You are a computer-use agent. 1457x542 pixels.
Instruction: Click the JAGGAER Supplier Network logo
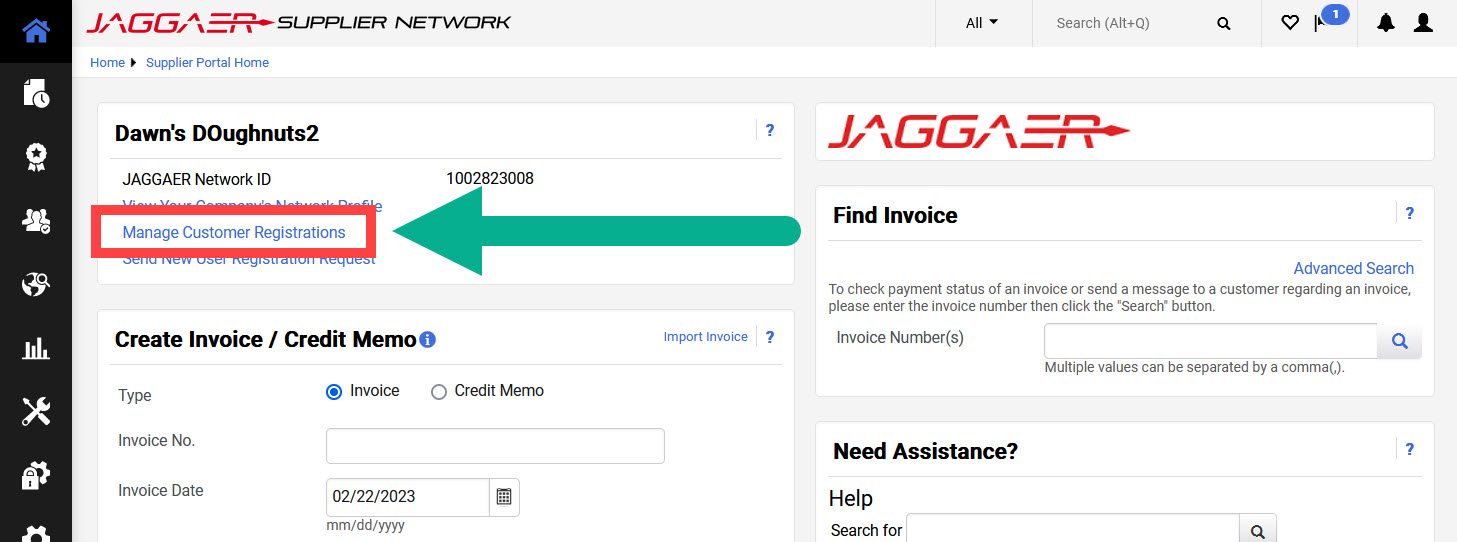click(x=298, y=22)
